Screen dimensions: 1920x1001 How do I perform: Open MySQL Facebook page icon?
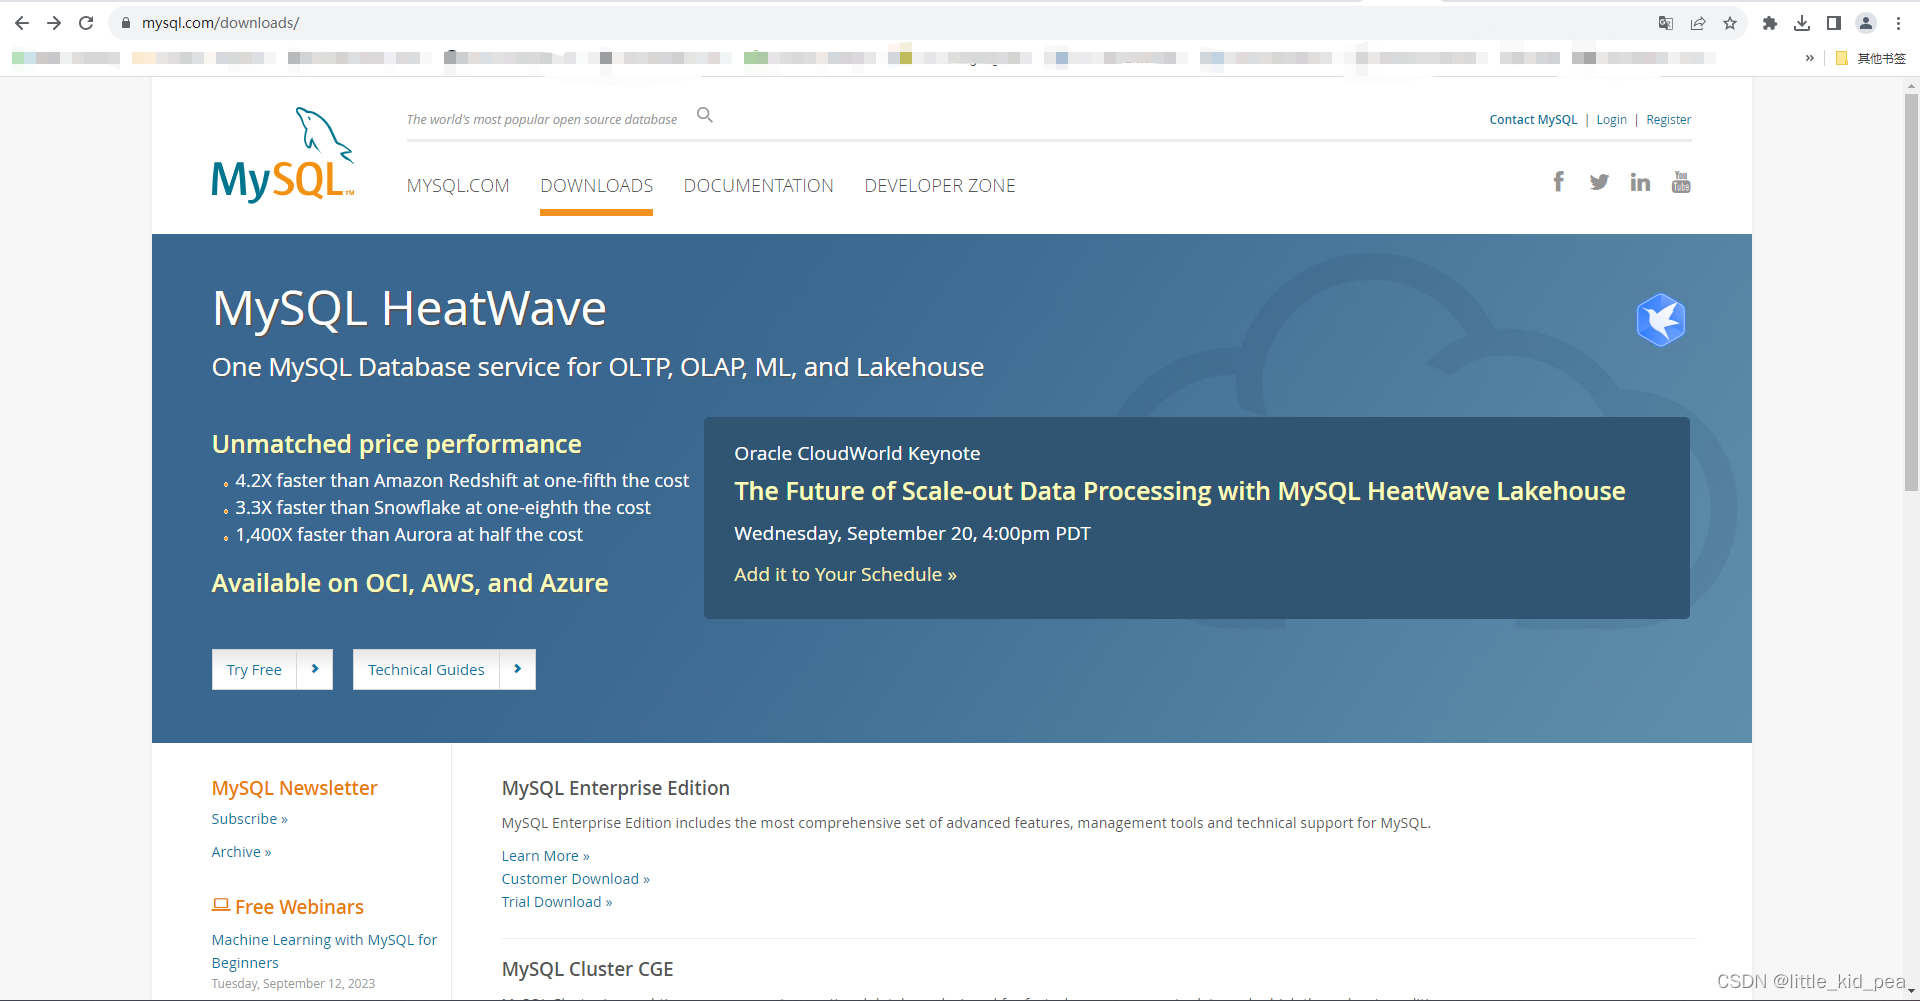(1558, 181)
